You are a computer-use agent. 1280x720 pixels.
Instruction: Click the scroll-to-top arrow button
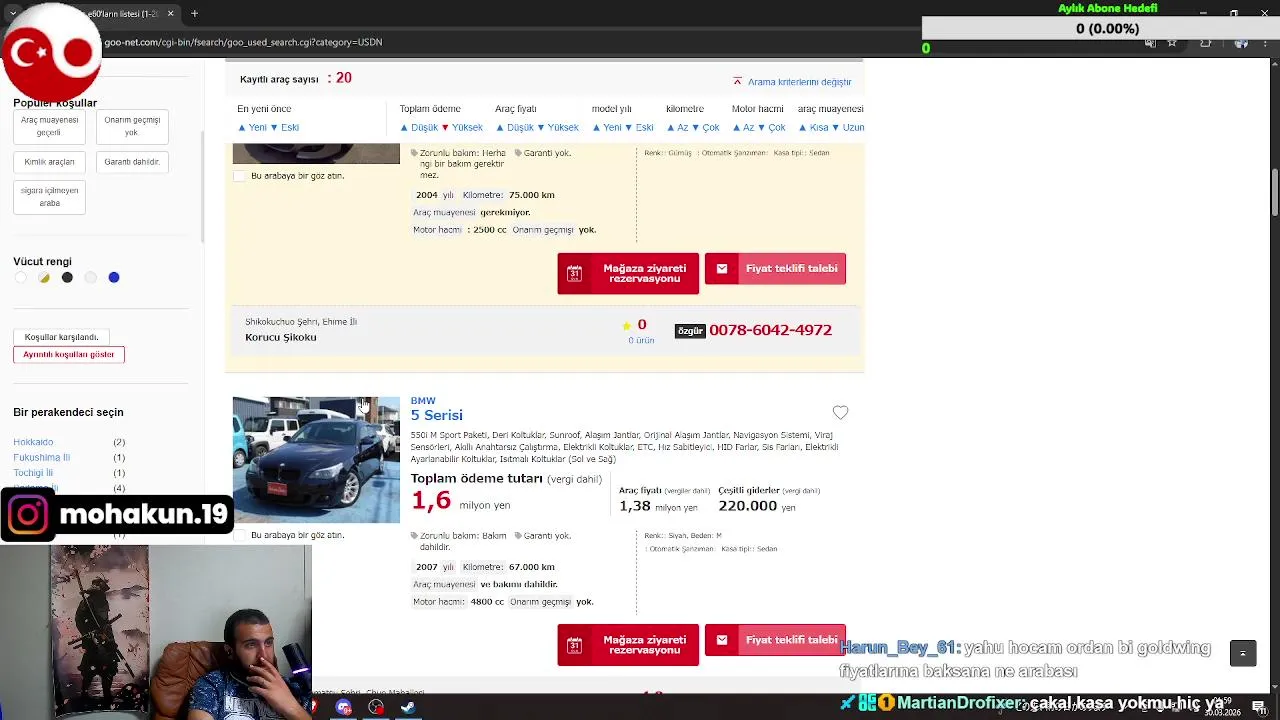[1243, 653]
